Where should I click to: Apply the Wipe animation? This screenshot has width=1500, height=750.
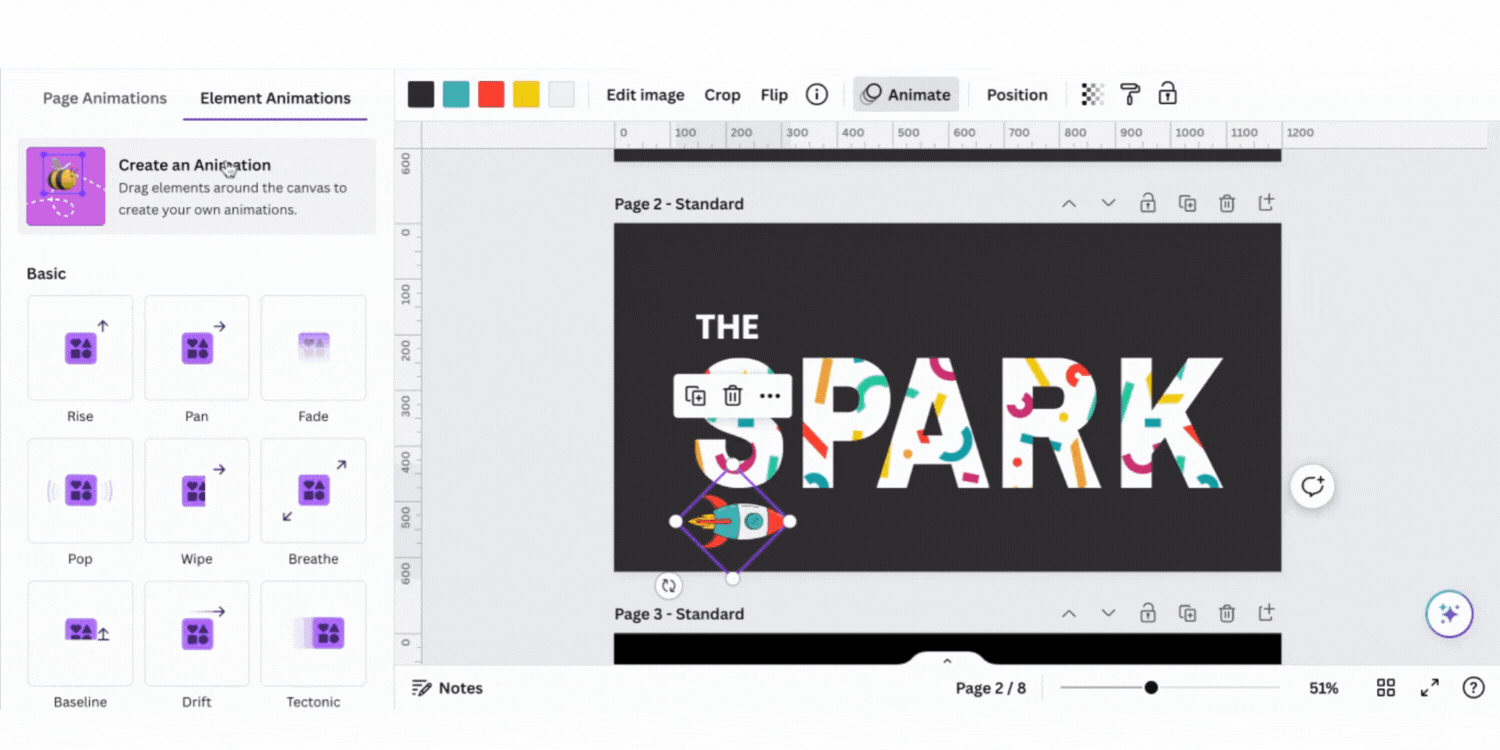197,491
